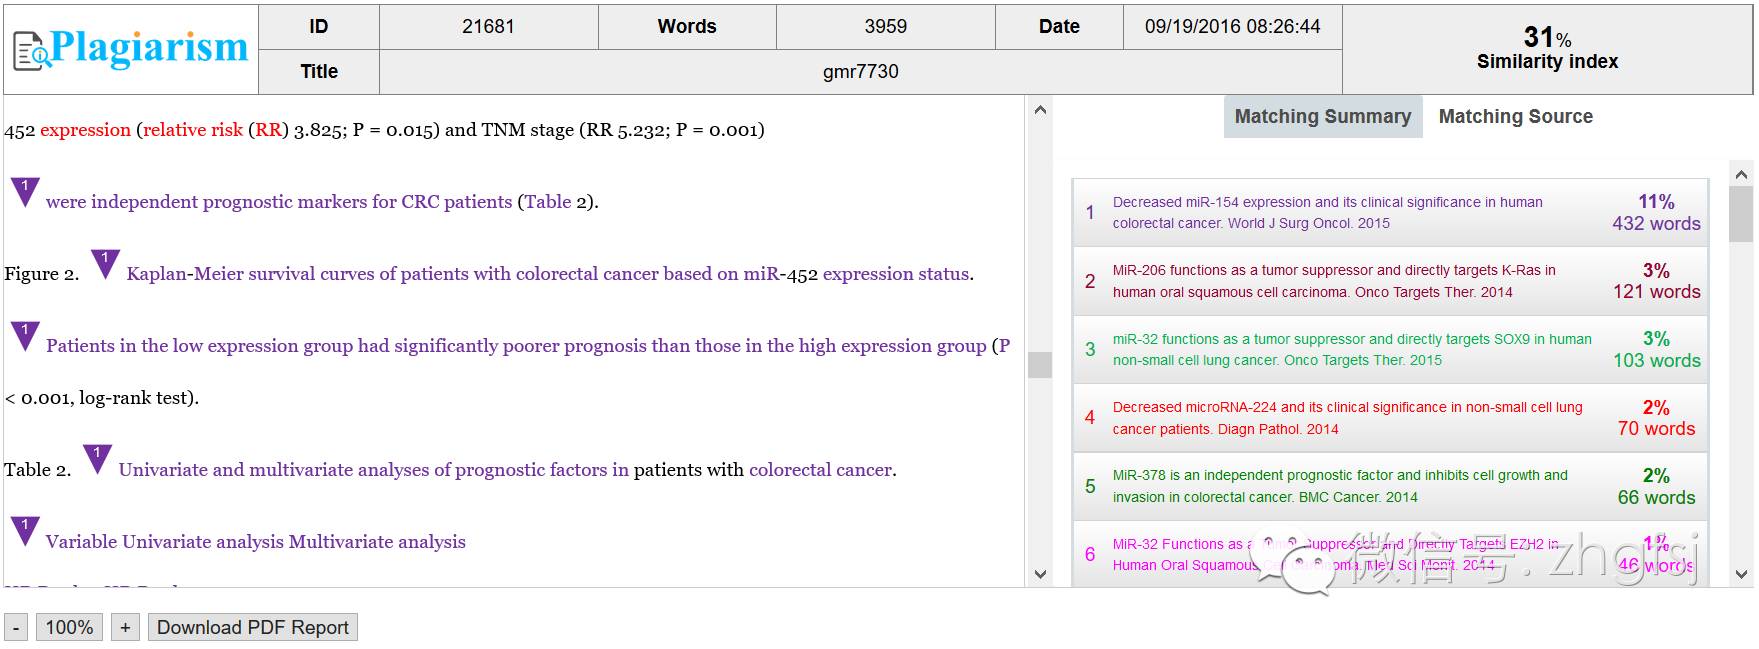Click red abbreviation 'RR' in first line

coord(268,130)
